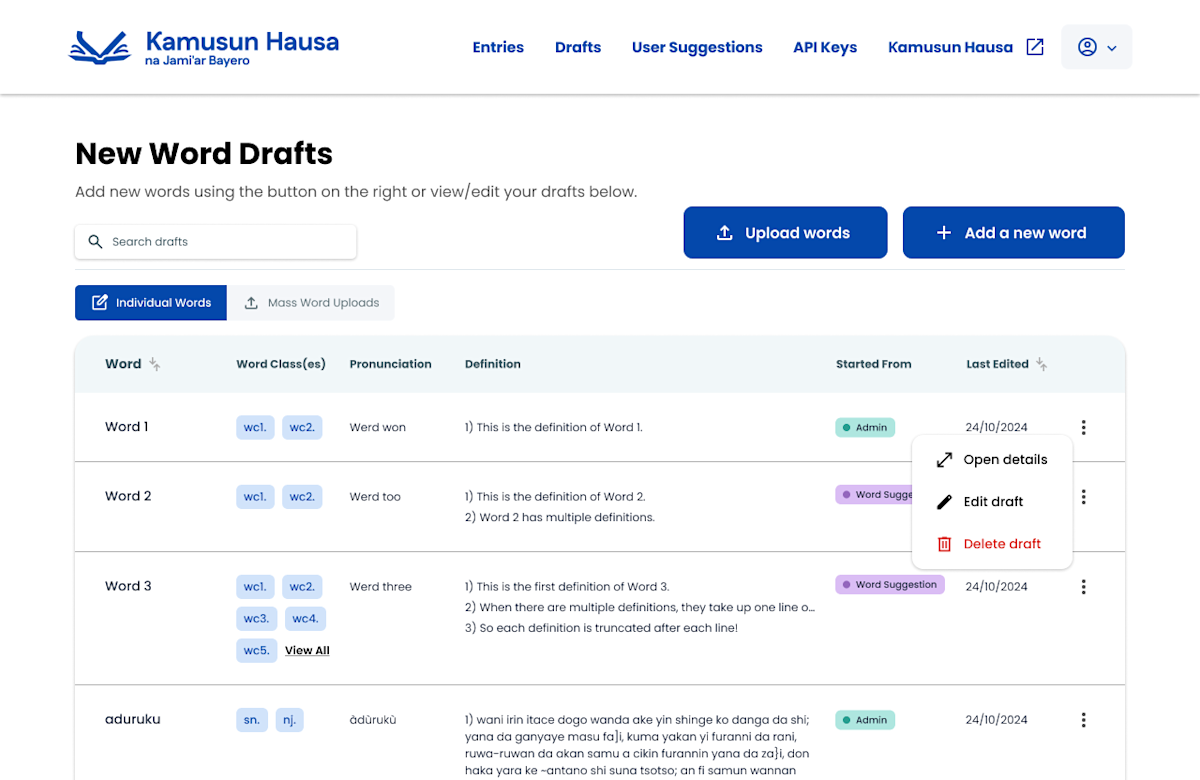
Task: Toggle sorting on the Last Edited column
Action: point(1041,364)
